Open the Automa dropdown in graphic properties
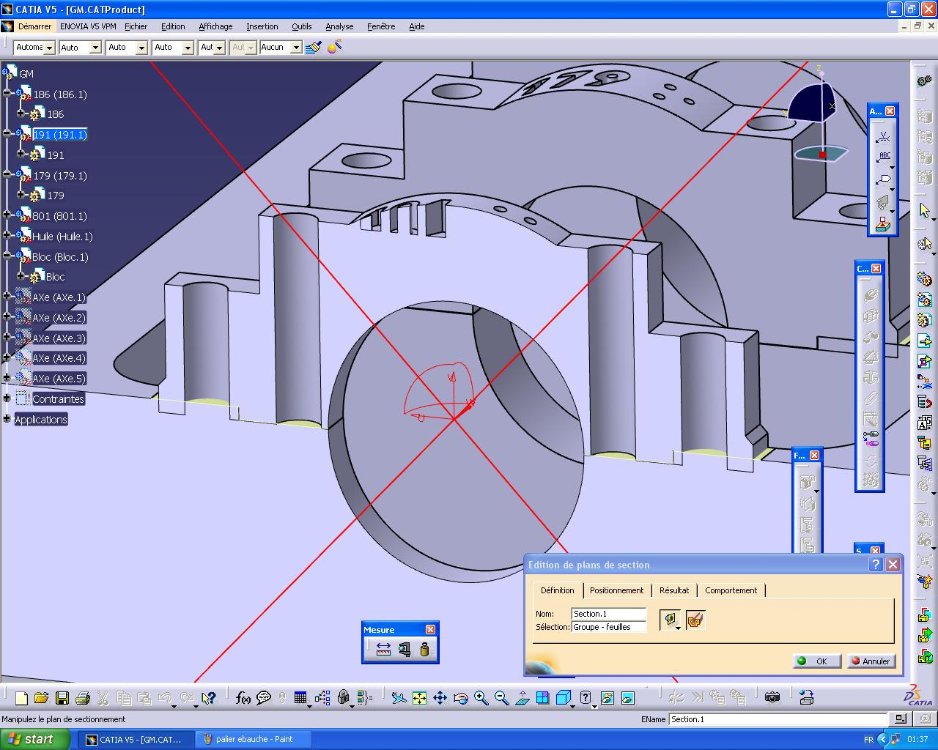Screen dimensions: 938x750 49,47
